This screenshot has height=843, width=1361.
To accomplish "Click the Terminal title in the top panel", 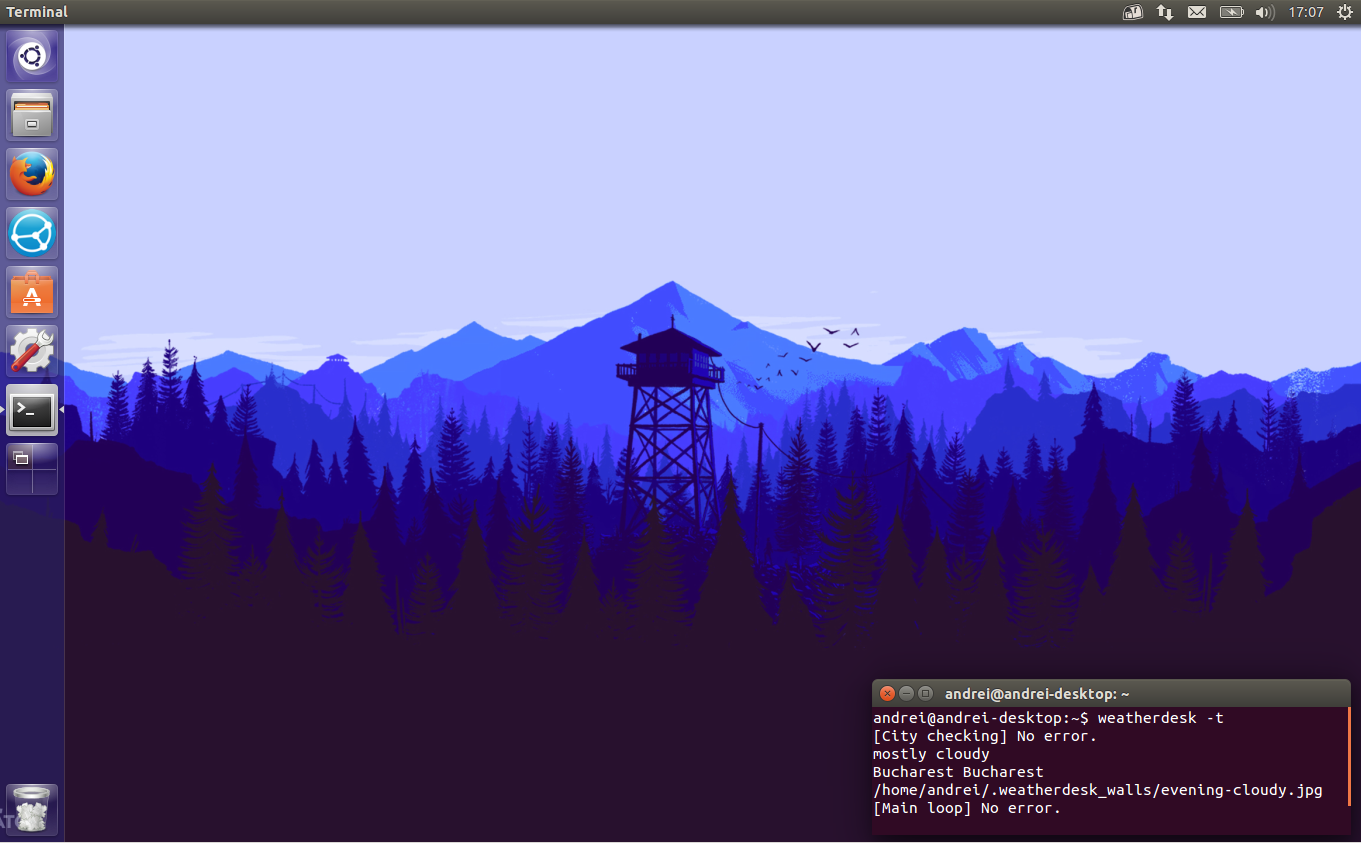I will click(37, 12).
